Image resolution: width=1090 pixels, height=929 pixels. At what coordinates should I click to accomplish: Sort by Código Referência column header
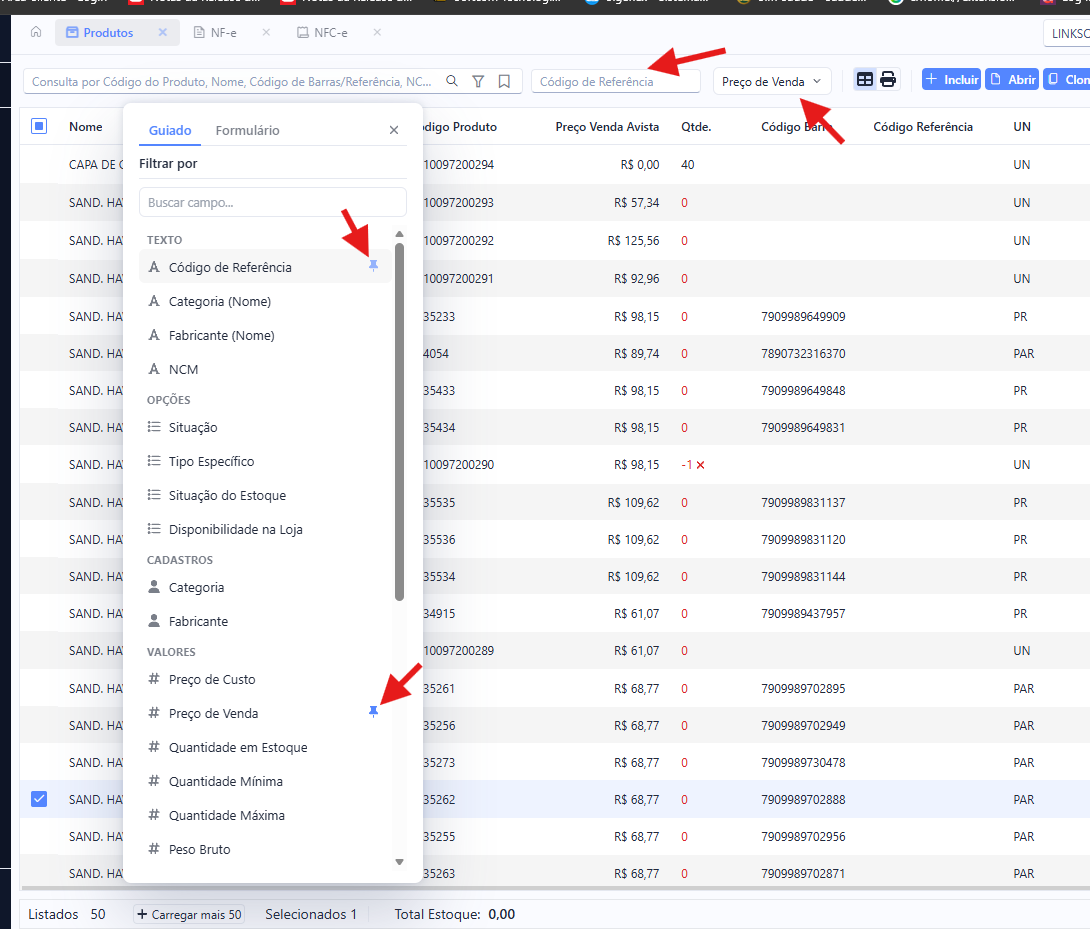coord(922,127)
